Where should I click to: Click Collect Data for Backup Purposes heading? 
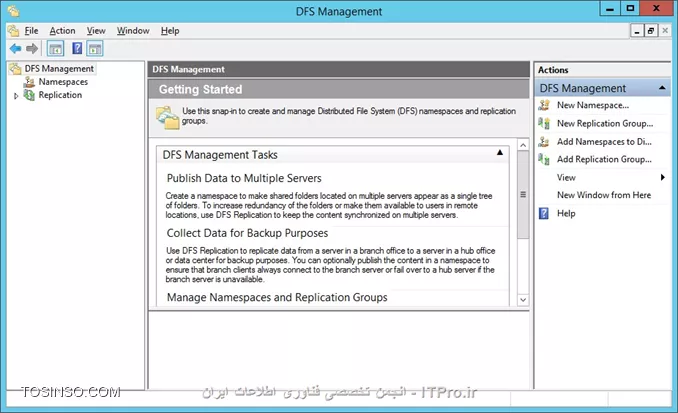click(247, 233)
